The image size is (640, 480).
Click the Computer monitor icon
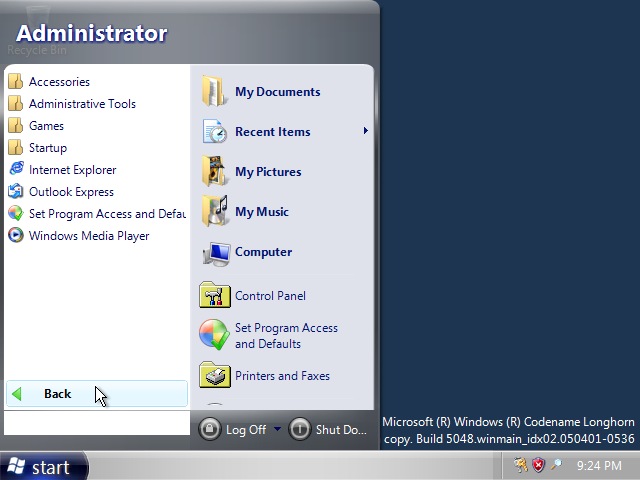pyautogui.click(x=217, y=253)
